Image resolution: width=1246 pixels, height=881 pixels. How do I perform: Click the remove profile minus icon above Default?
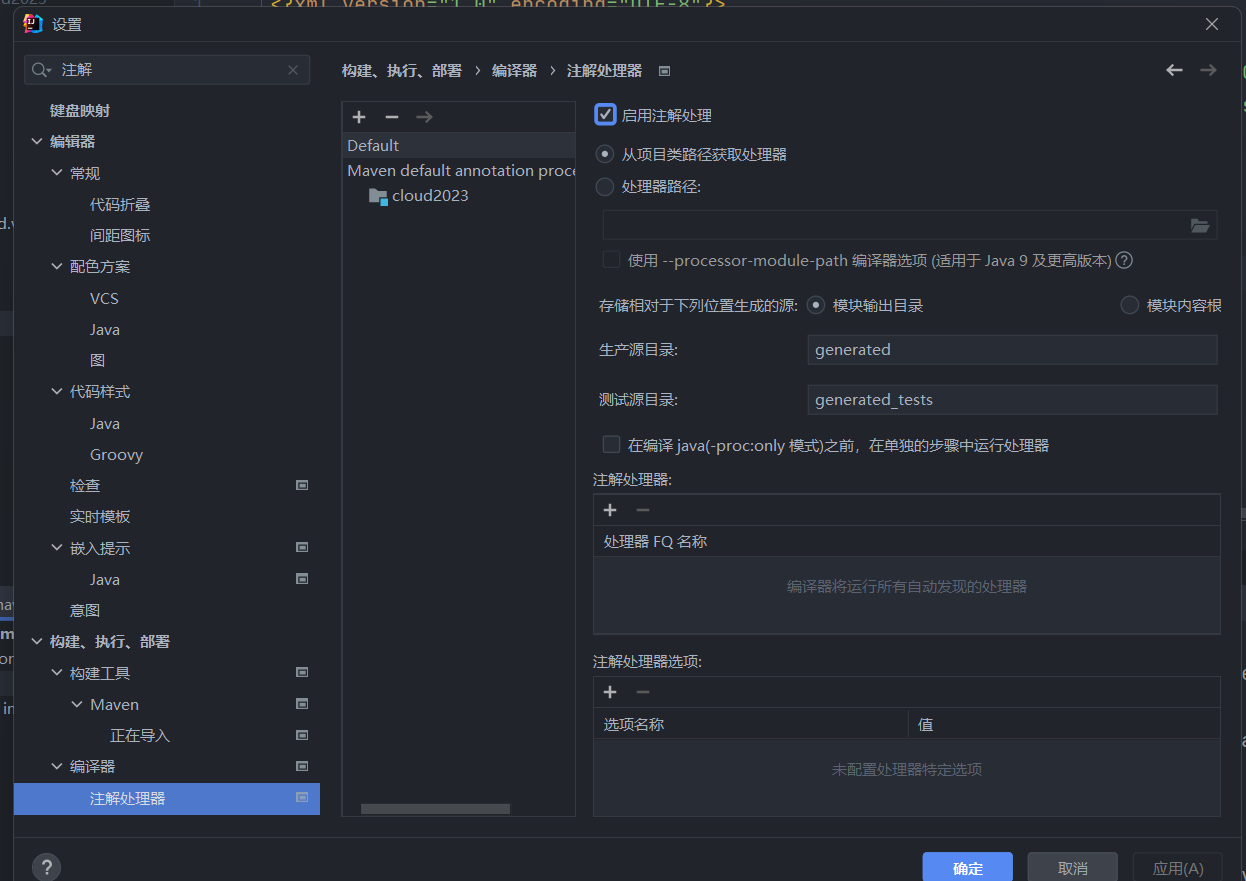pos(392,117)
